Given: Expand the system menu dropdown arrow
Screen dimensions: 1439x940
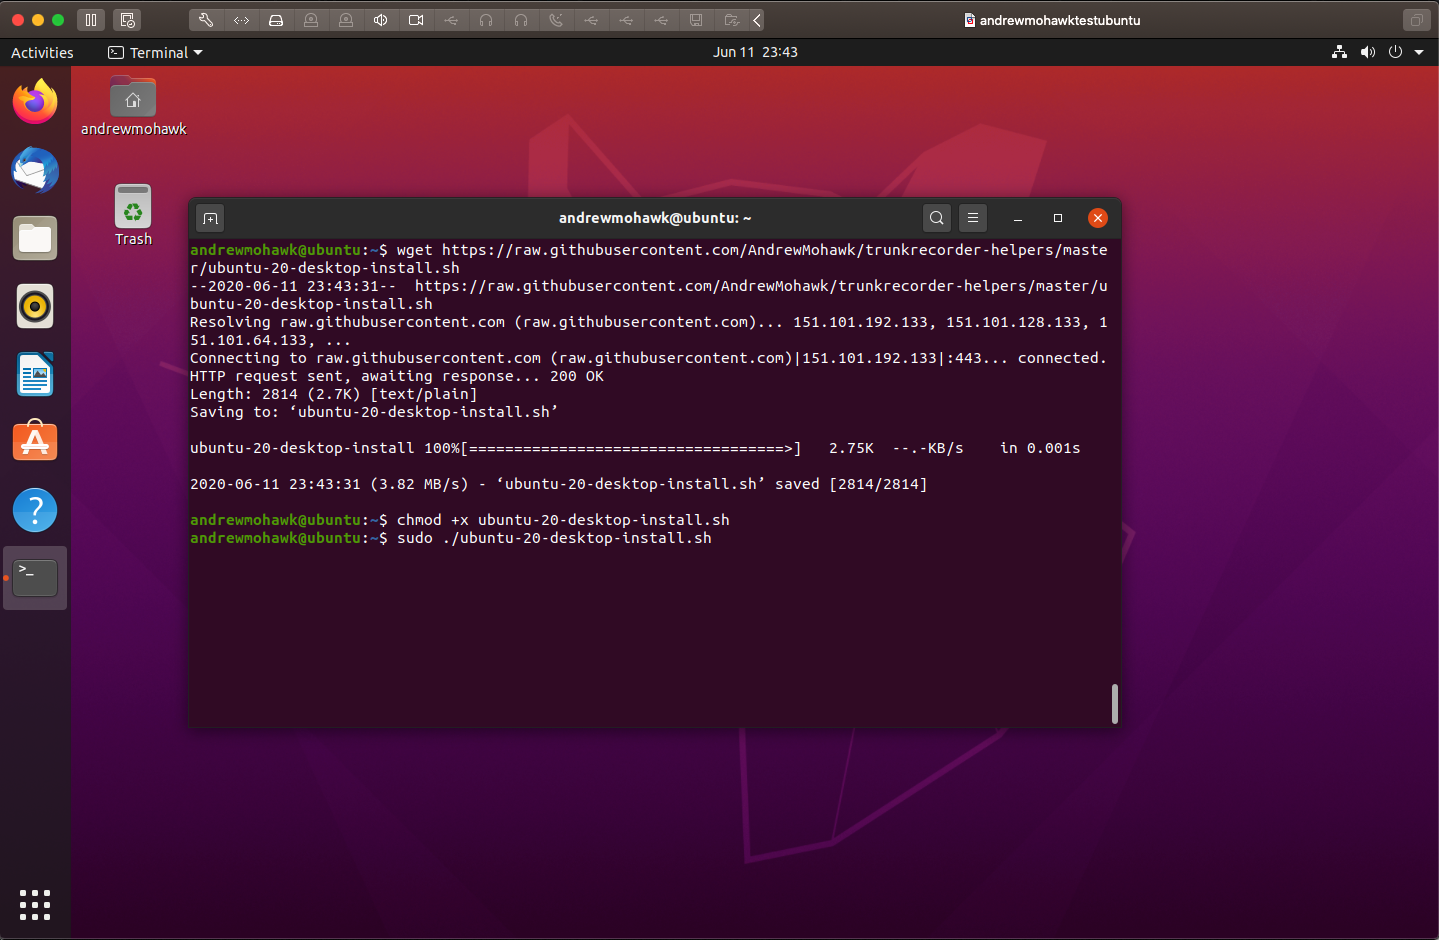Looking at the screenshot, I should click(x=1419, y=52).
